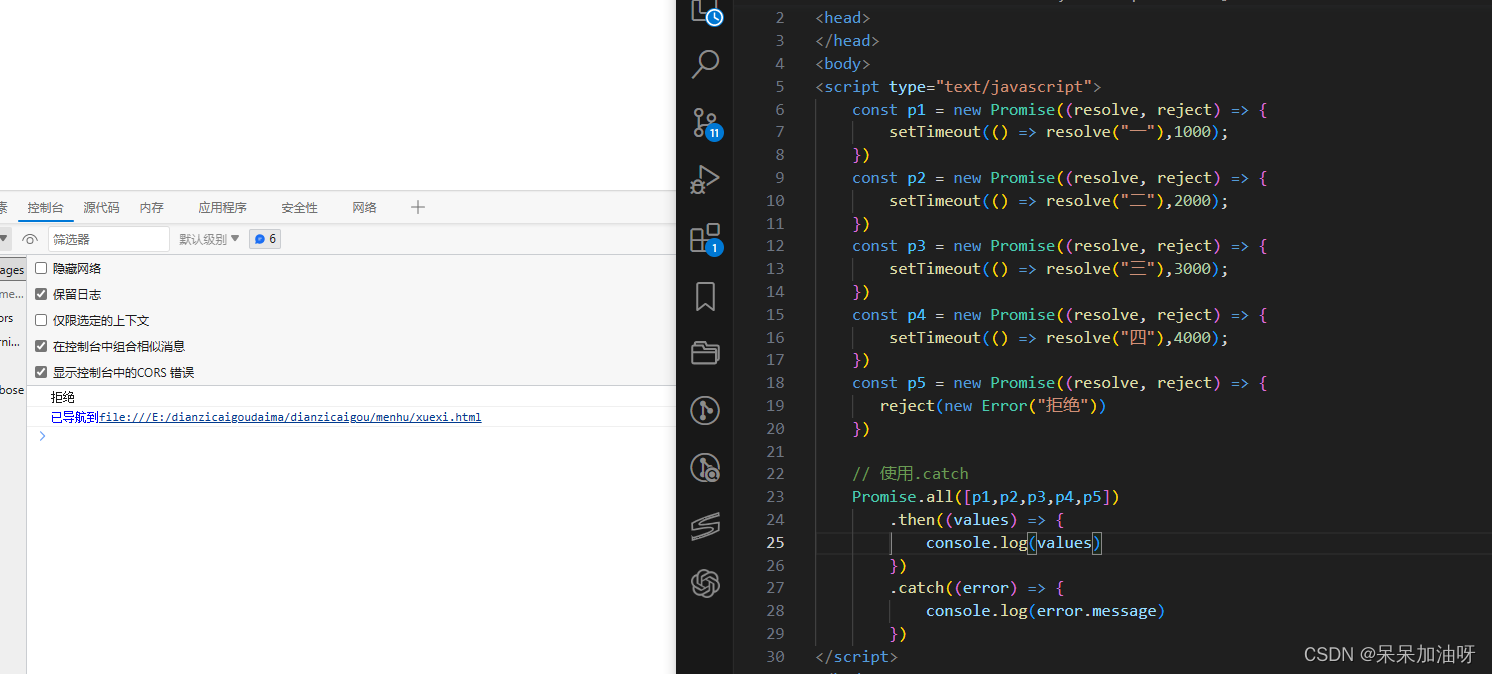The width and height of the screenshot is (1492, 674).
Task: Click the 拒绝 console output line
Action: pos(63,397)
